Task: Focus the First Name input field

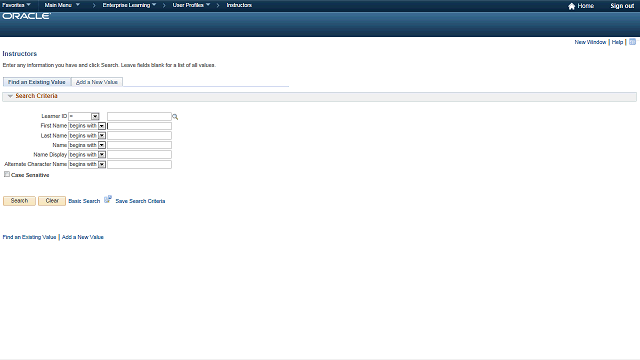Action: pos(139,126)
